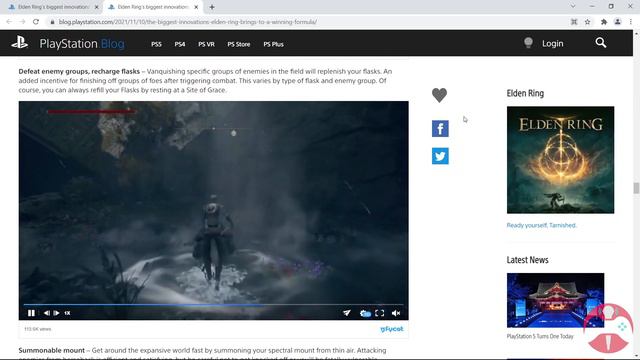Toggle the dark mode lightbulb icon

point(528,43)
